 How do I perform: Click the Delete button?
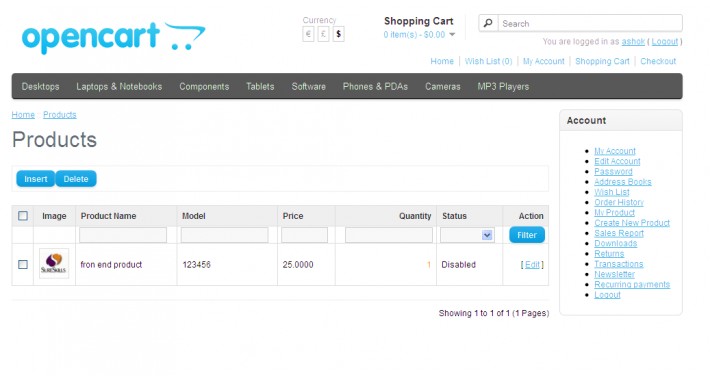76,179
